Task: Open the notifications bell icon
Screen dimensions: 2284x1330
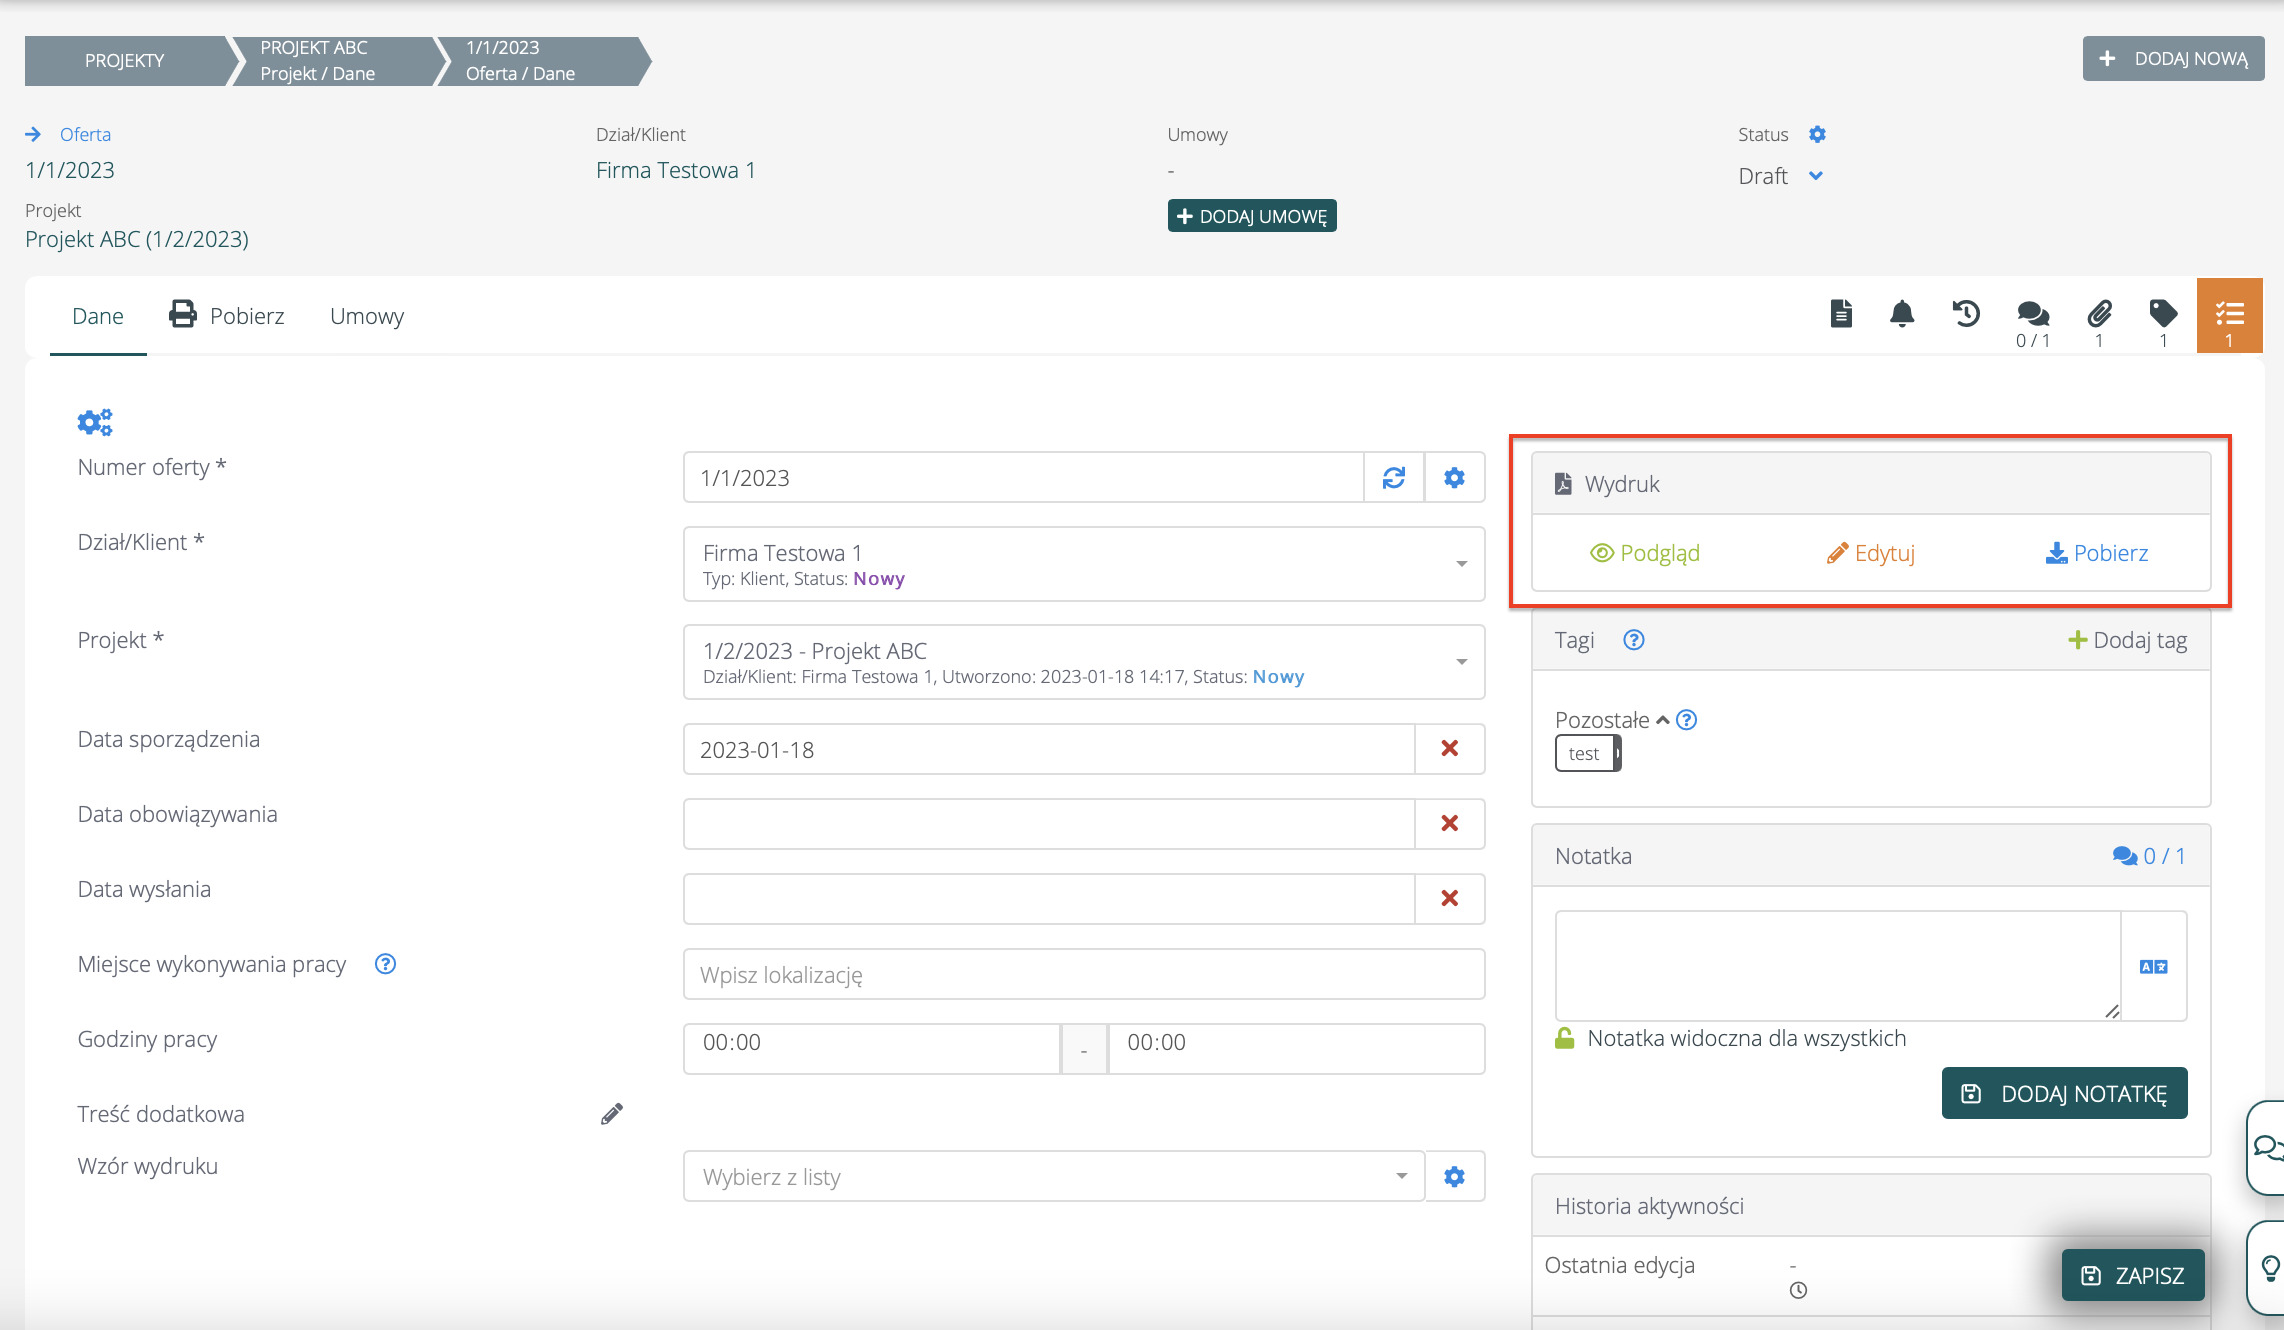Action: (x=1902, y=315)
